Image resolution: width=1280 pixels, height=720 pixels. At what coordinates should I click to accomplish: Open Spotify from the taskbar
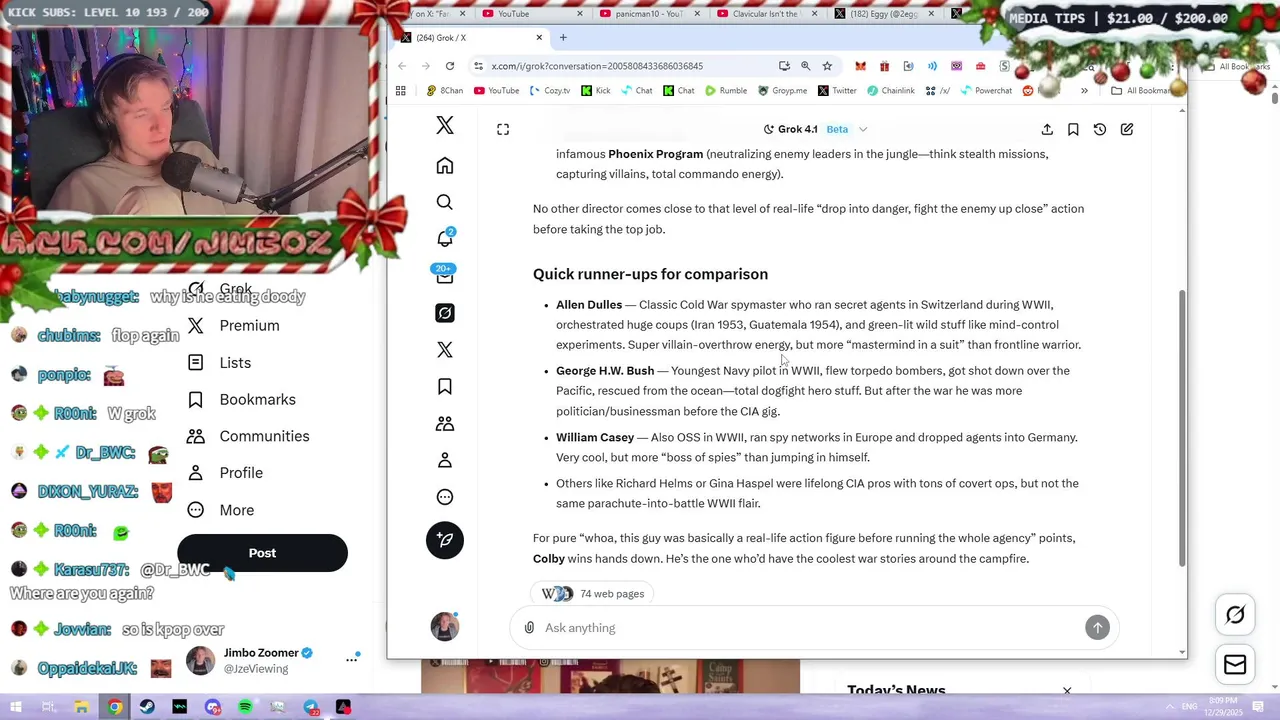coord(245,707)
